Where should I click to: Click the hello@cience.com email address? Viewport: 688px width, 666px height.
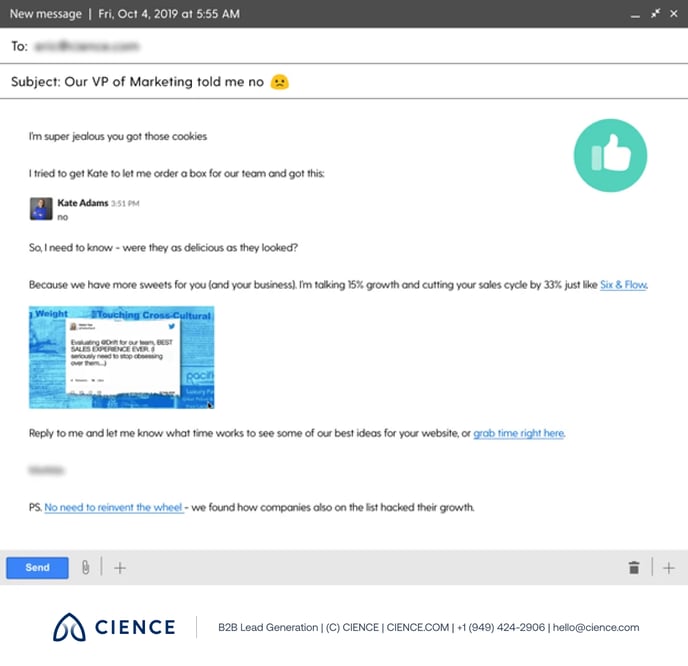596,628
